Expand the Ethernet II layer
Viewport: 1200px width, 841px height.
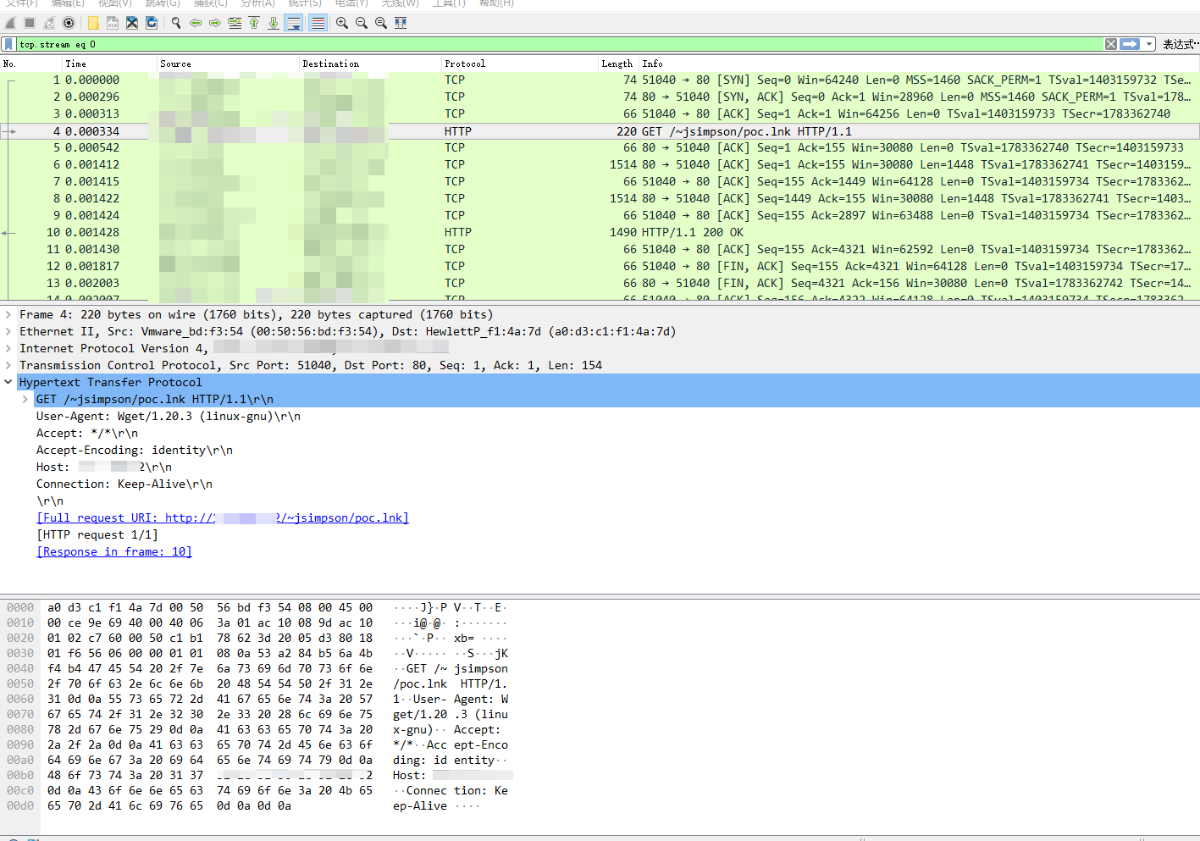[x=9, y=332]
